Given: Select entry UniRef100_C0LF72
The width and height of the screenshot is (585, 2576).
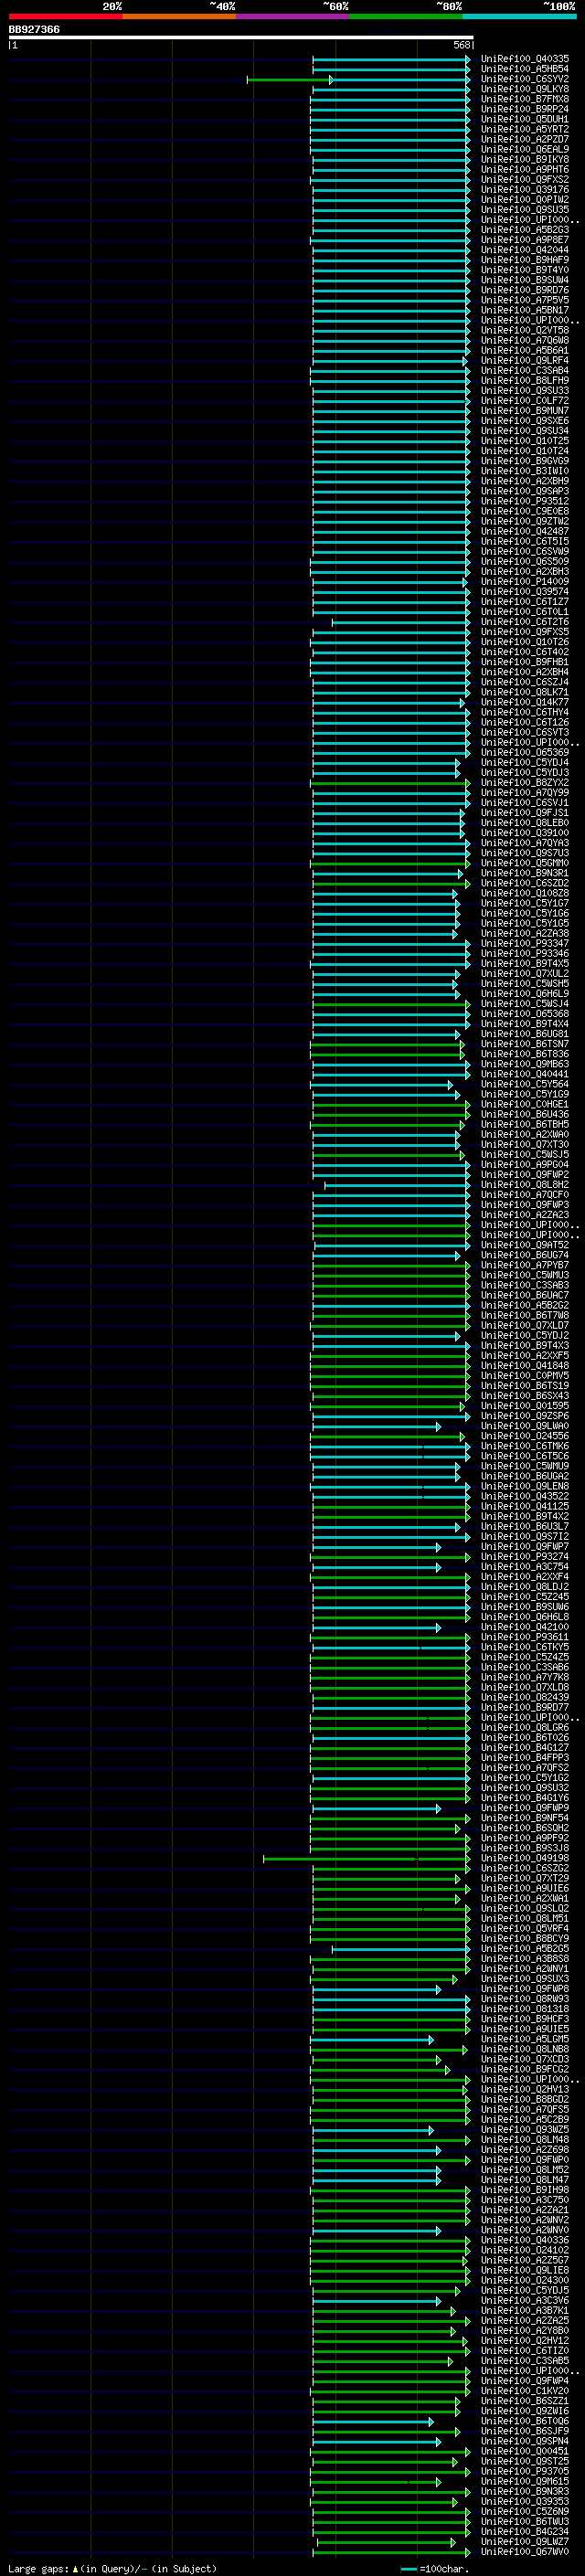Looking at the screenshot, I should click(x=525, y=400).
